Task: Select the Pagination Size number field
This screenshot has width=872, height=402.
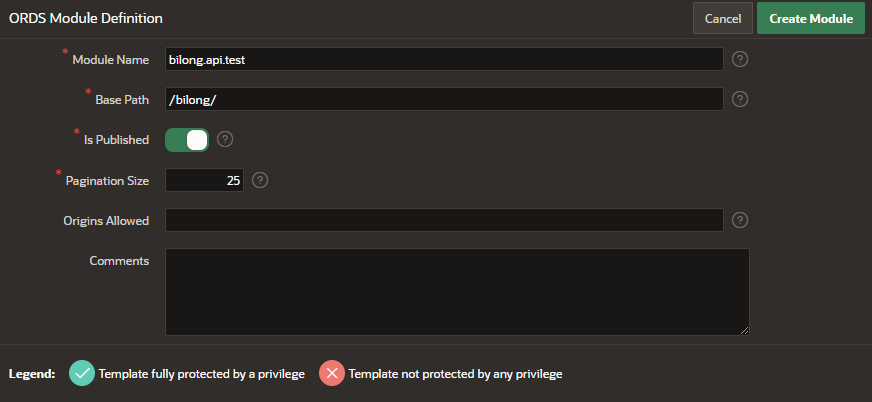Action: coord(204,180)
